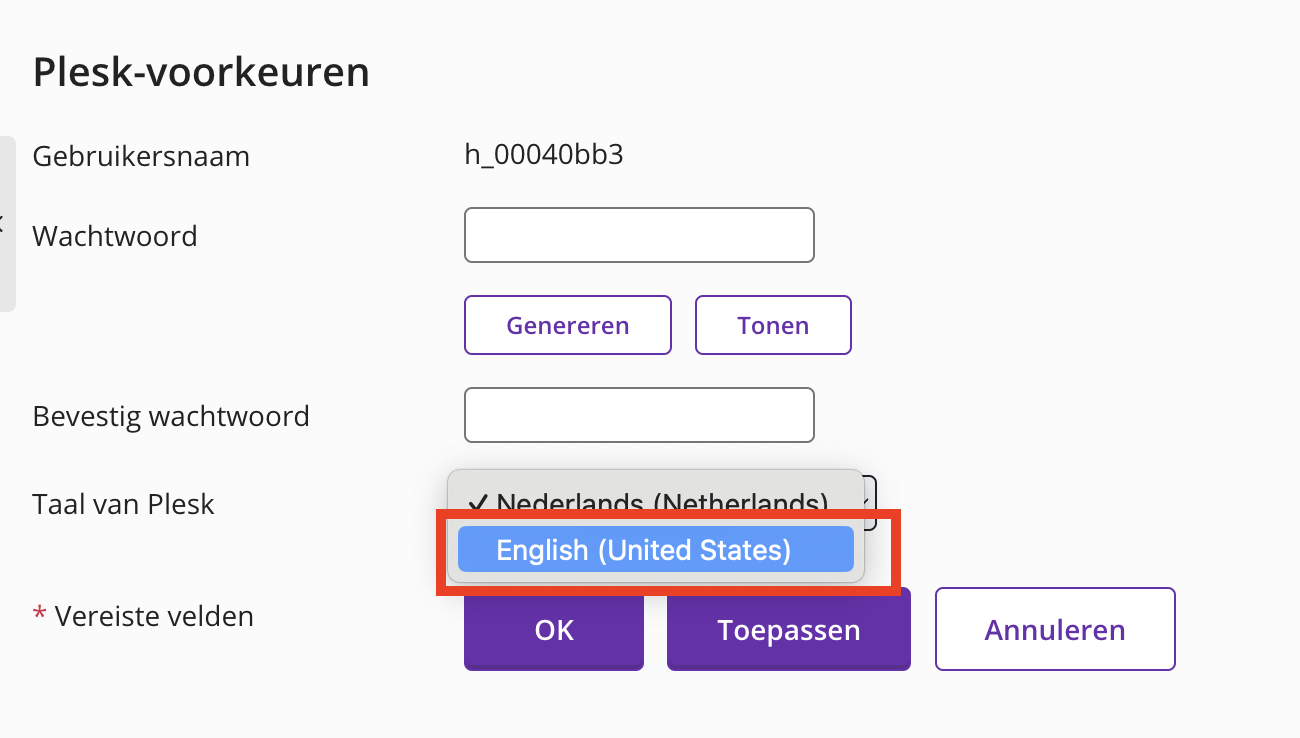
Task: Apply changes with the Toepassen button
Action: pyautogui.click(x=788, y=629)
